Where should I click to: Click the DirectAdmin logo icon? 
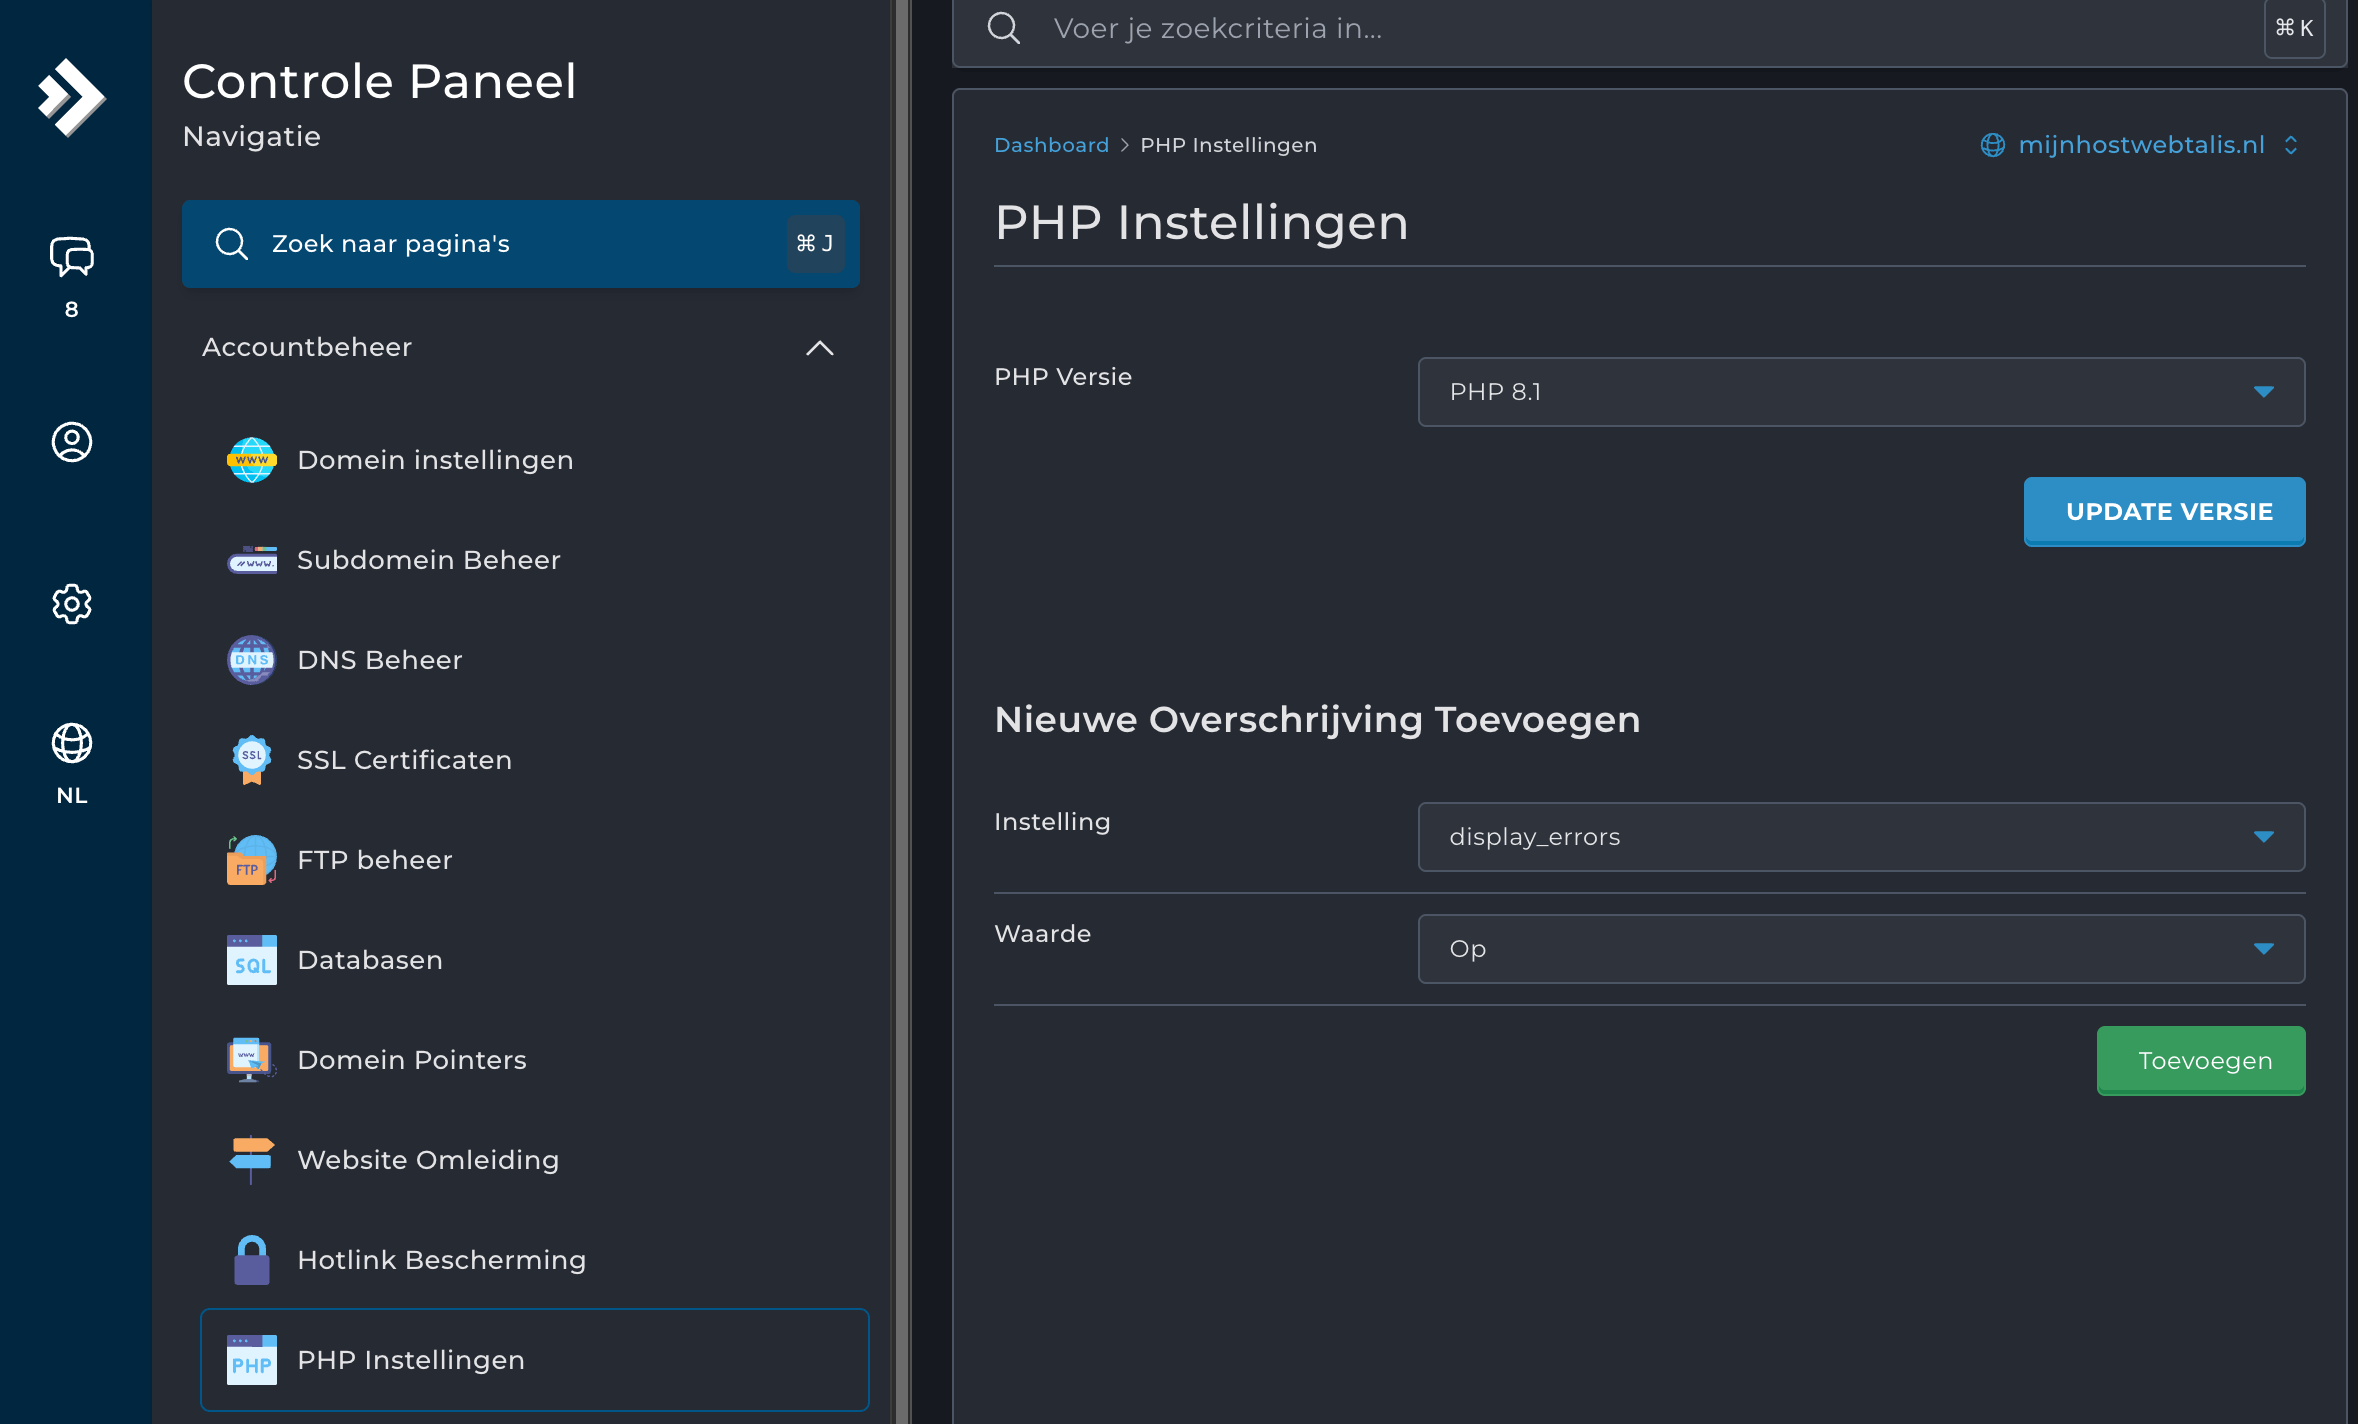pos(71,97)
